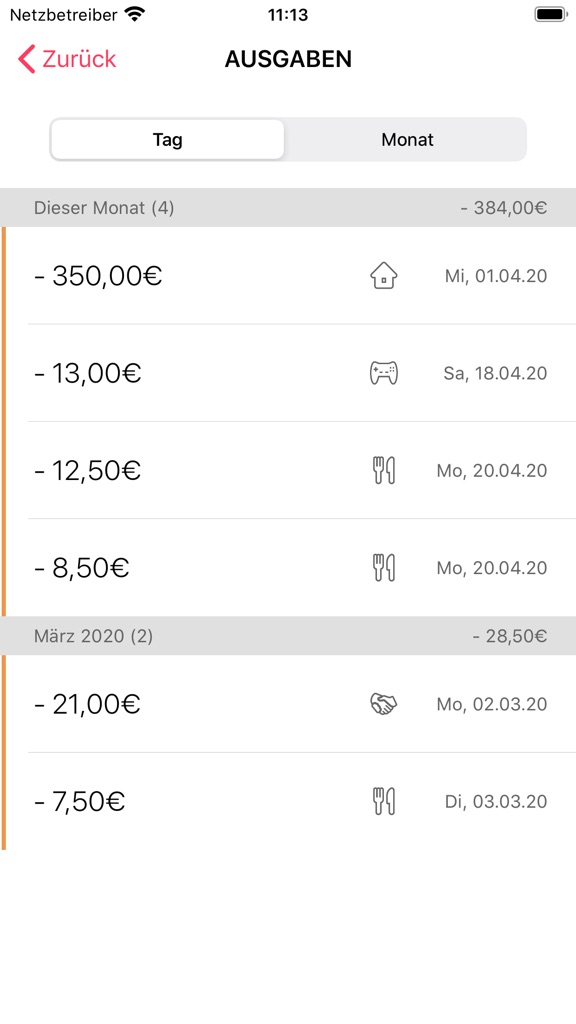This screenshot has width=576, height=1024.
Task: Keep Tag view selected in the segmented control
Action: [167, 139]
